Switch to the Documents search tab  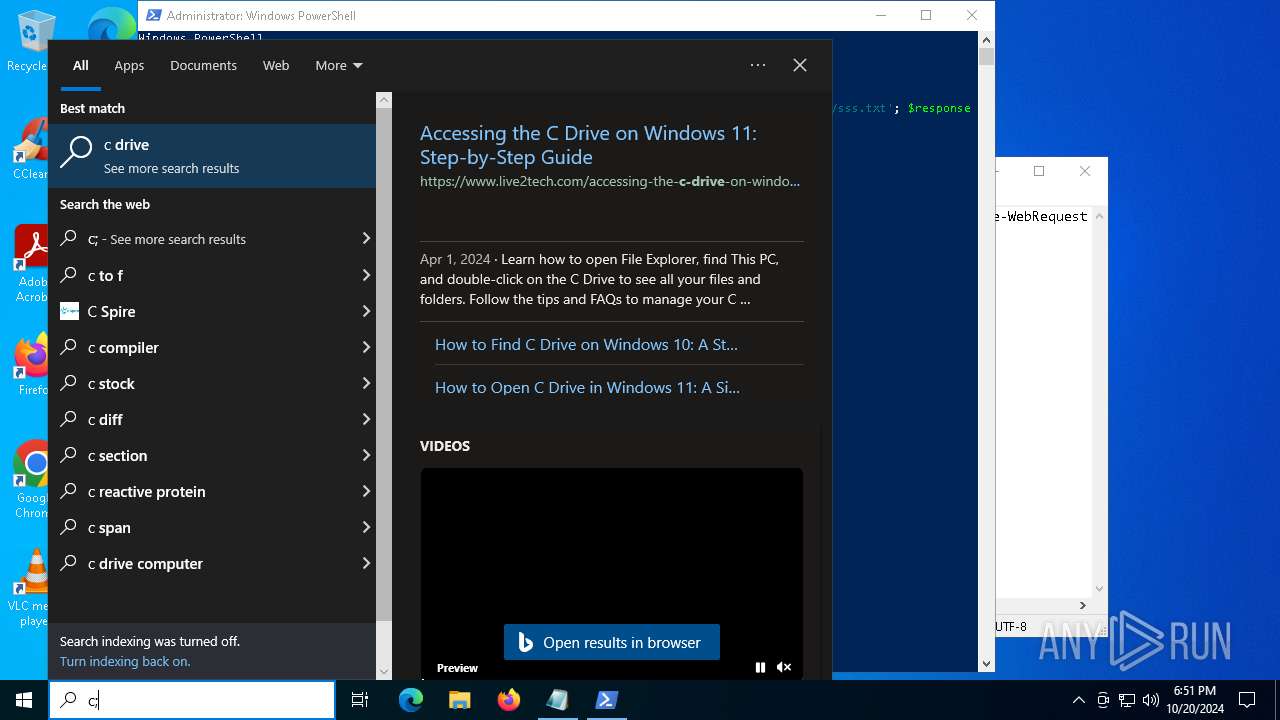[x=203, y=65]
